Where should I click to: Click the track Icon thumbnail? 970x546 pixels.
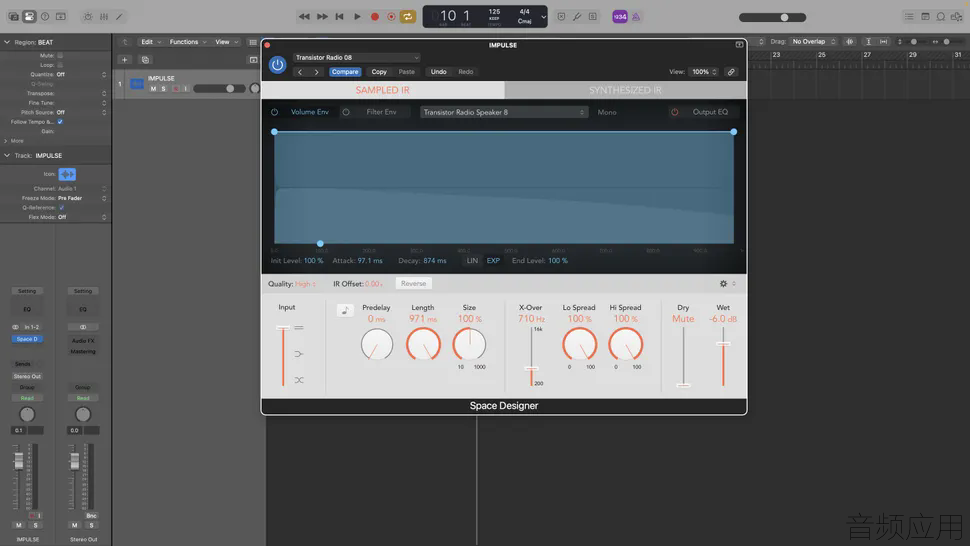pyautogui.click(x=67, y=174)
